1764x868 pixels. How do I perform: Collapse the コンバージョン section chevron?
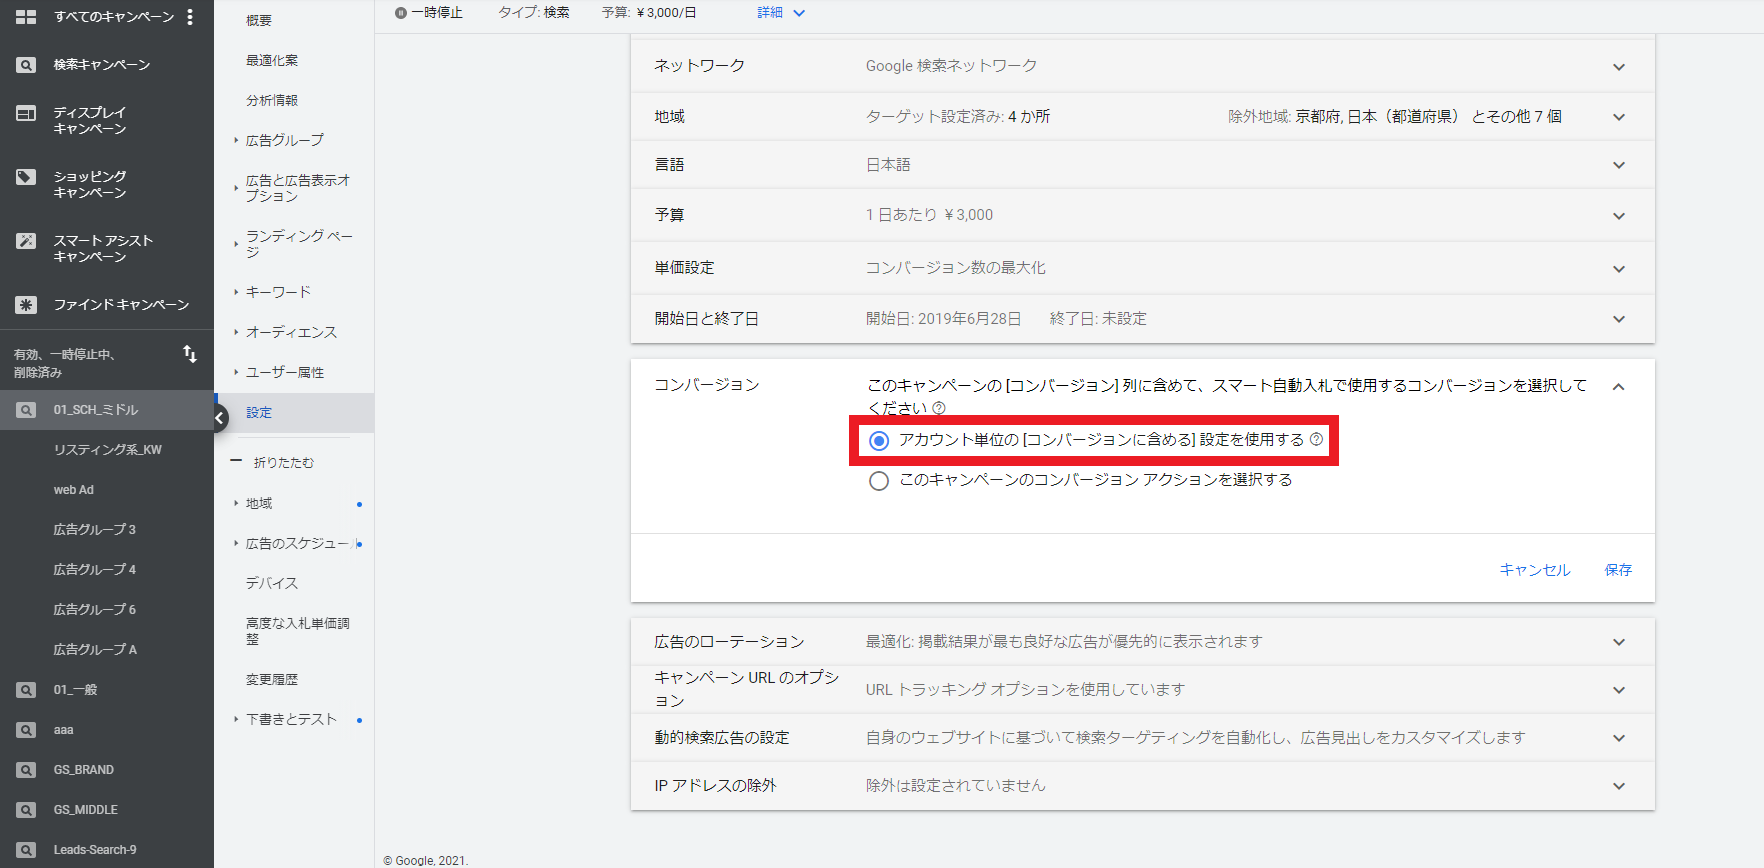1619,387
